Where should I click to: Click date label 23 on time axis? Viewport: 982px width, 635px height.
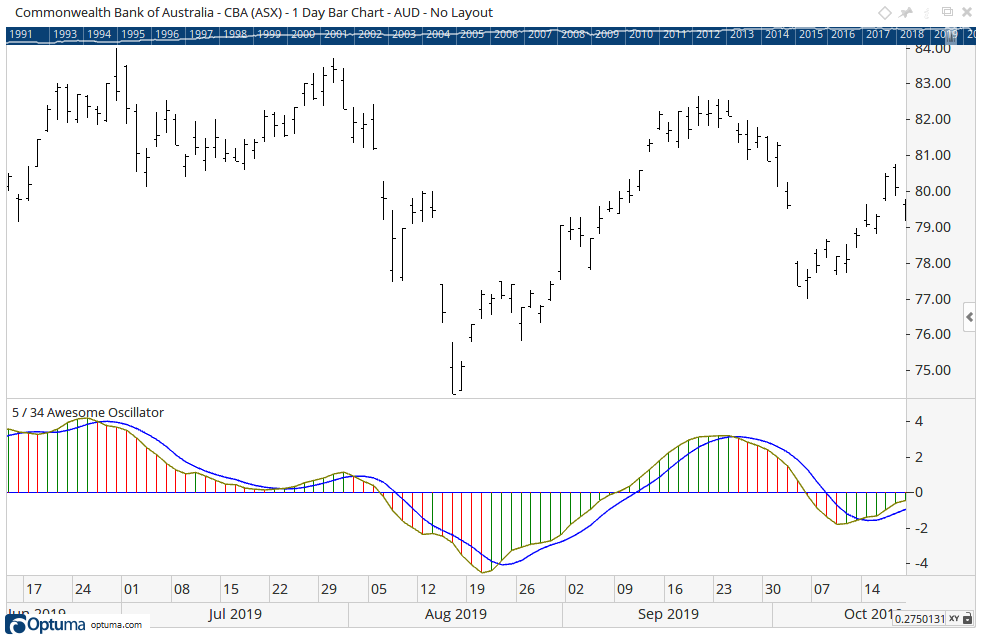coord(723,589)
